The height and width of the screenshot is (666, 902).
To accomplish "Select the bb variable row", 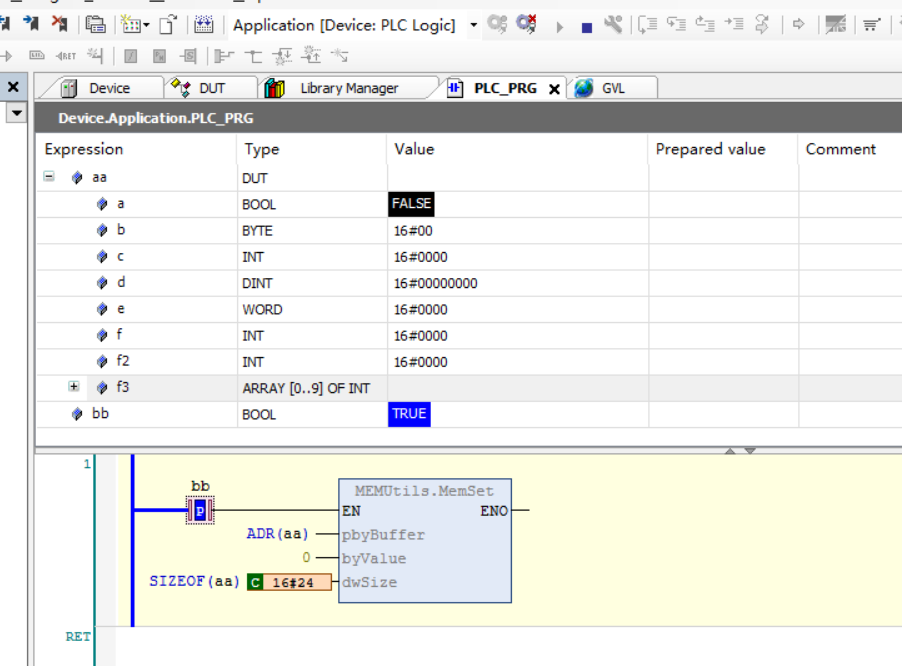I will tap(469, 414).
